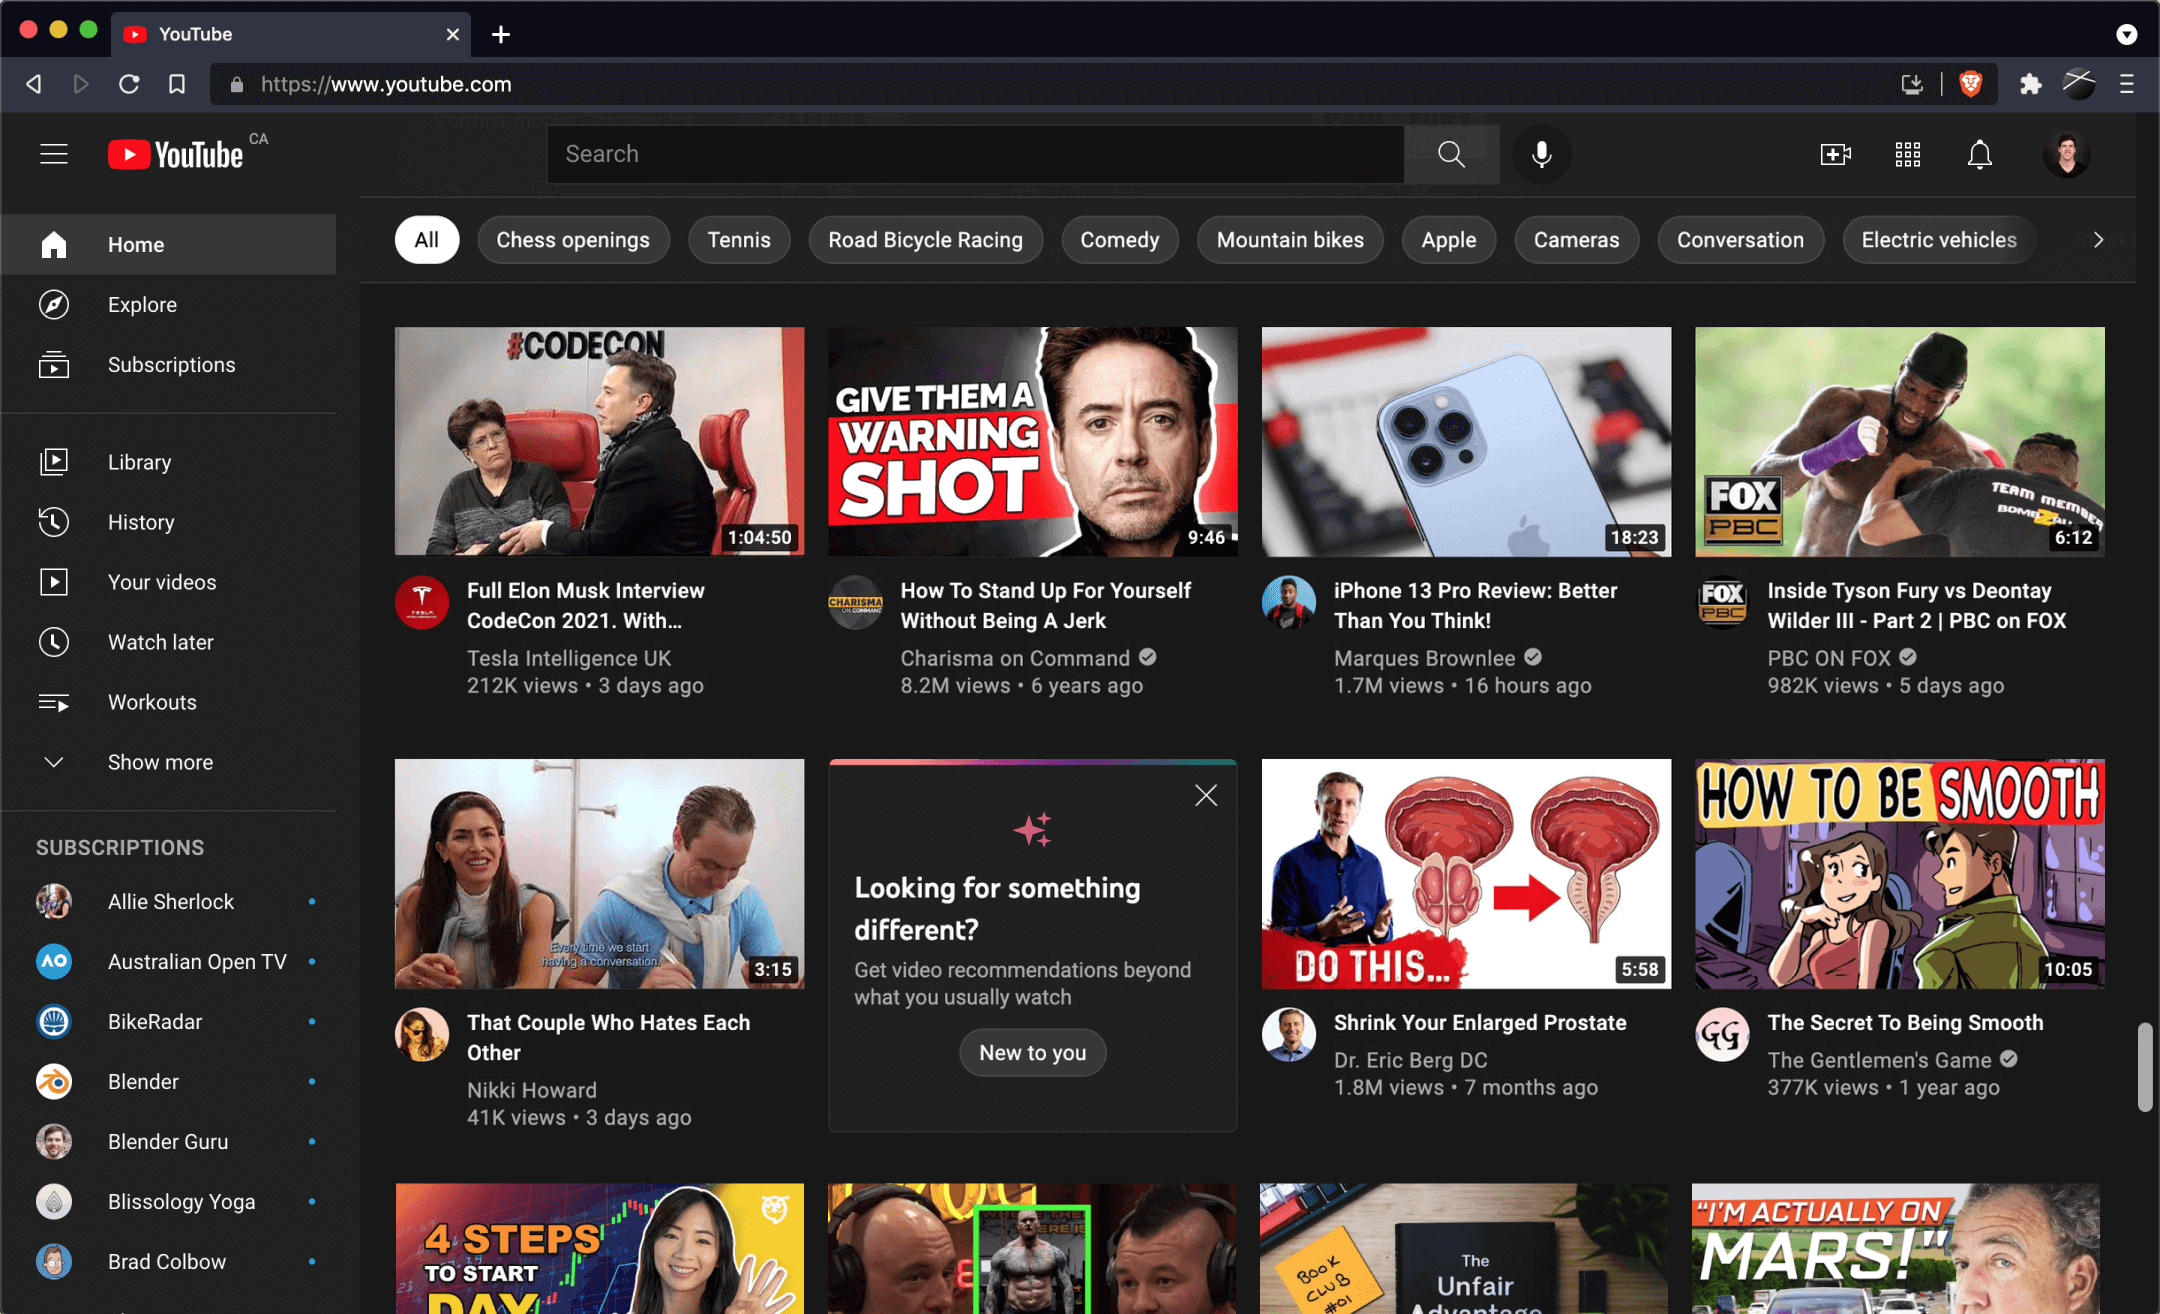This screenshot has width=2160, height=1314.
Task: Open the YouTube hamburger guide menu
Action: 54,154
